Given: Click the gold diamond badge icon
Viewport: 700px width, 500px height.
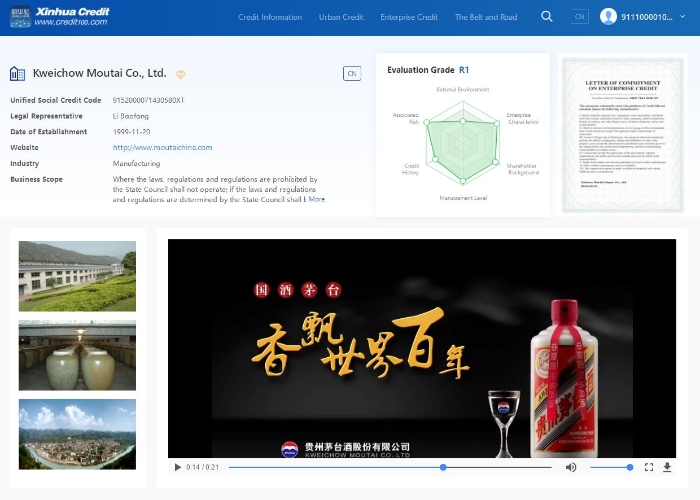Looking at the screenshot, I should point(180,75).
